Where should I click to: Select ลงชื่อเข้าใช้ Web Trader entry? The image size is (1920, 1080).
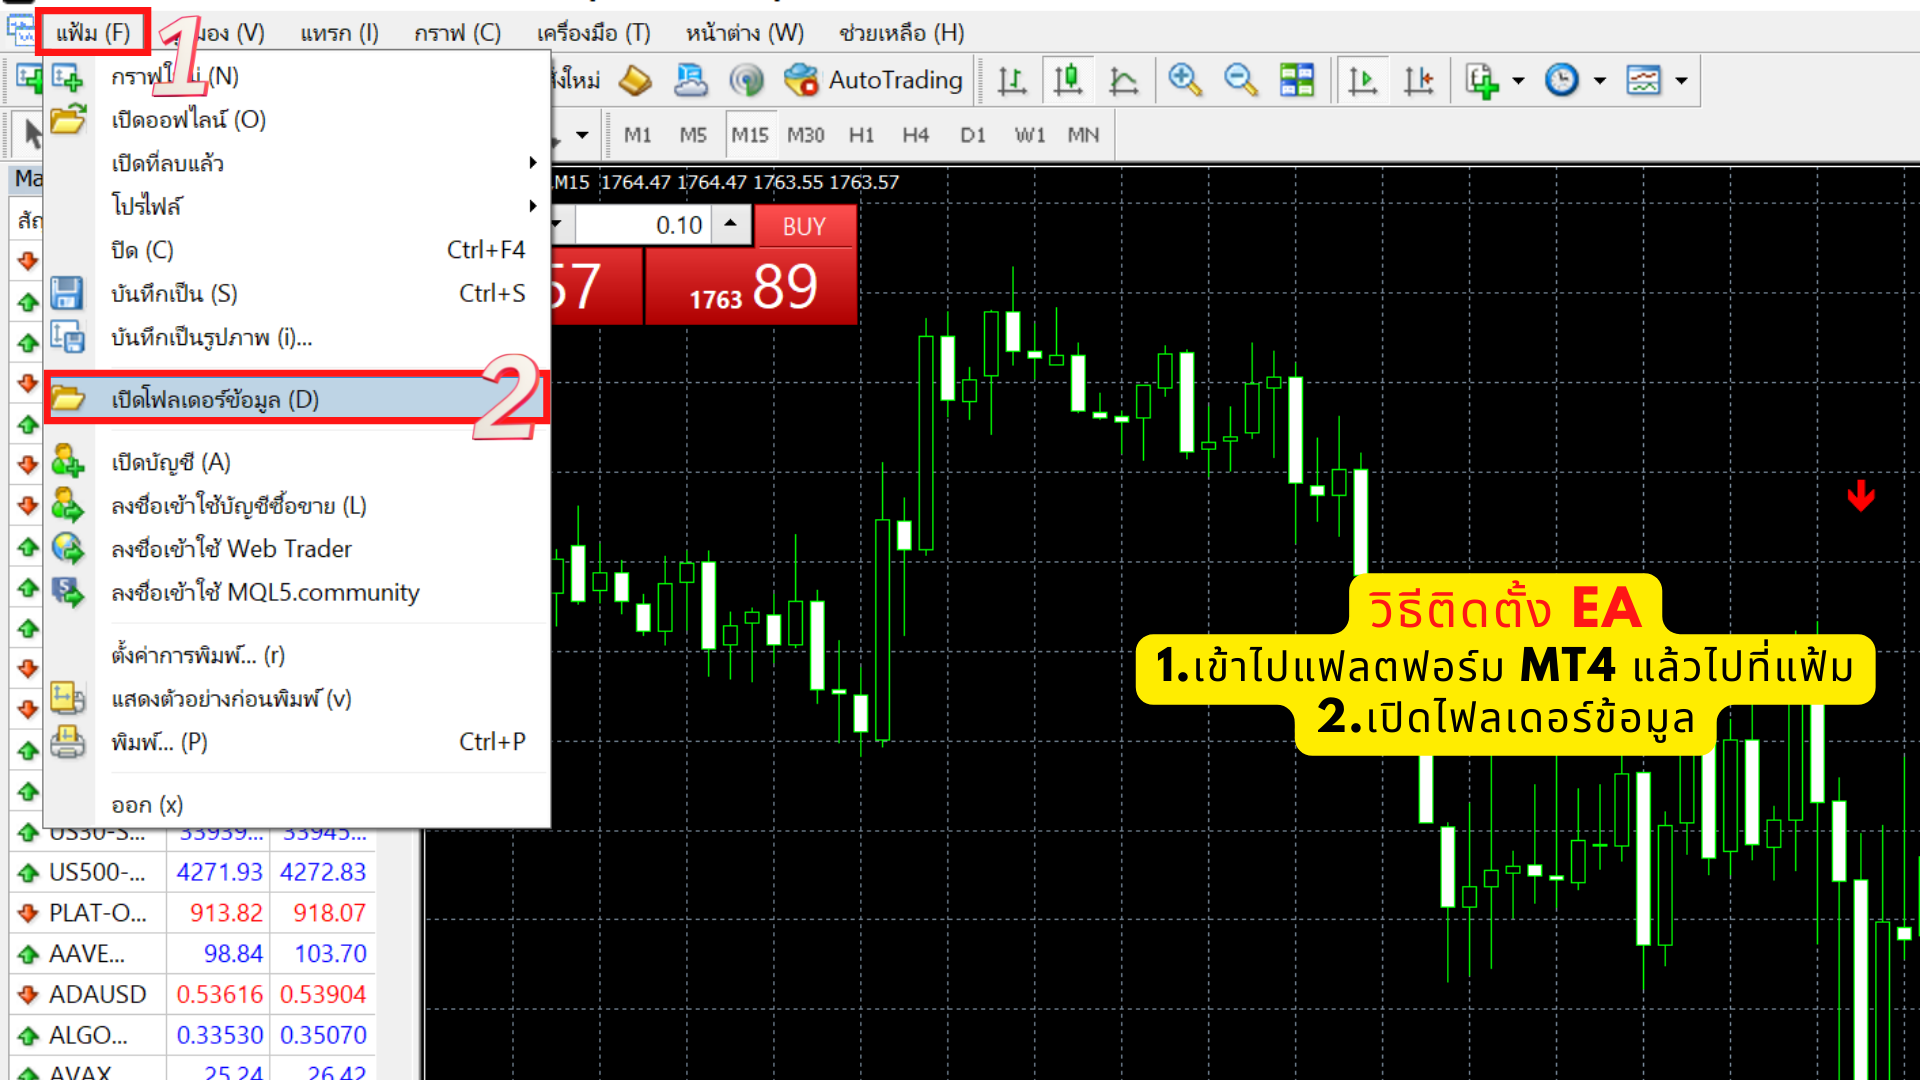click(x=297, y=549)
